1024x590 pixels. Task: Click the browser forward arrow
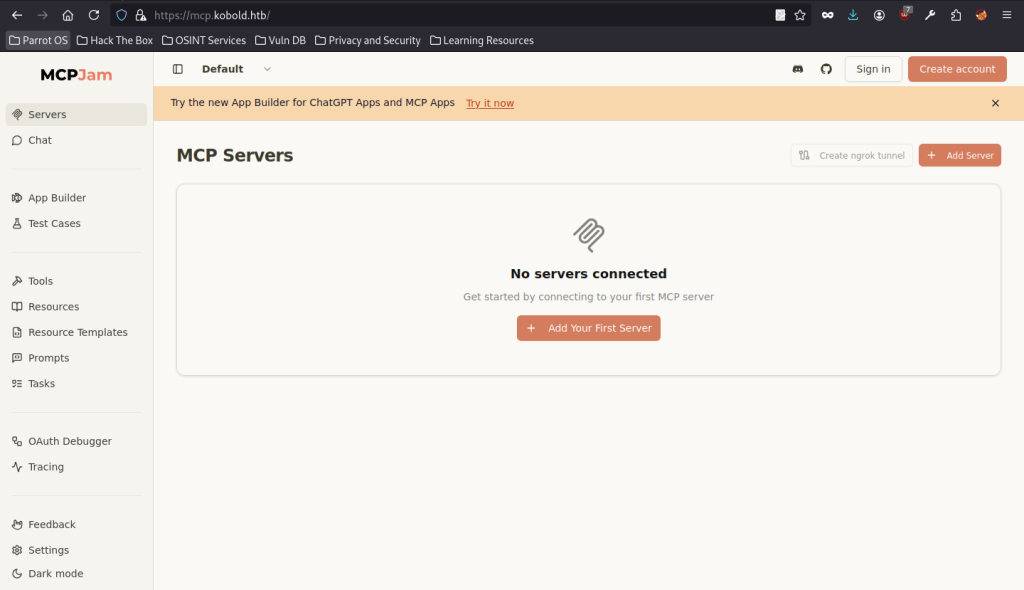[x=42, y=15]
